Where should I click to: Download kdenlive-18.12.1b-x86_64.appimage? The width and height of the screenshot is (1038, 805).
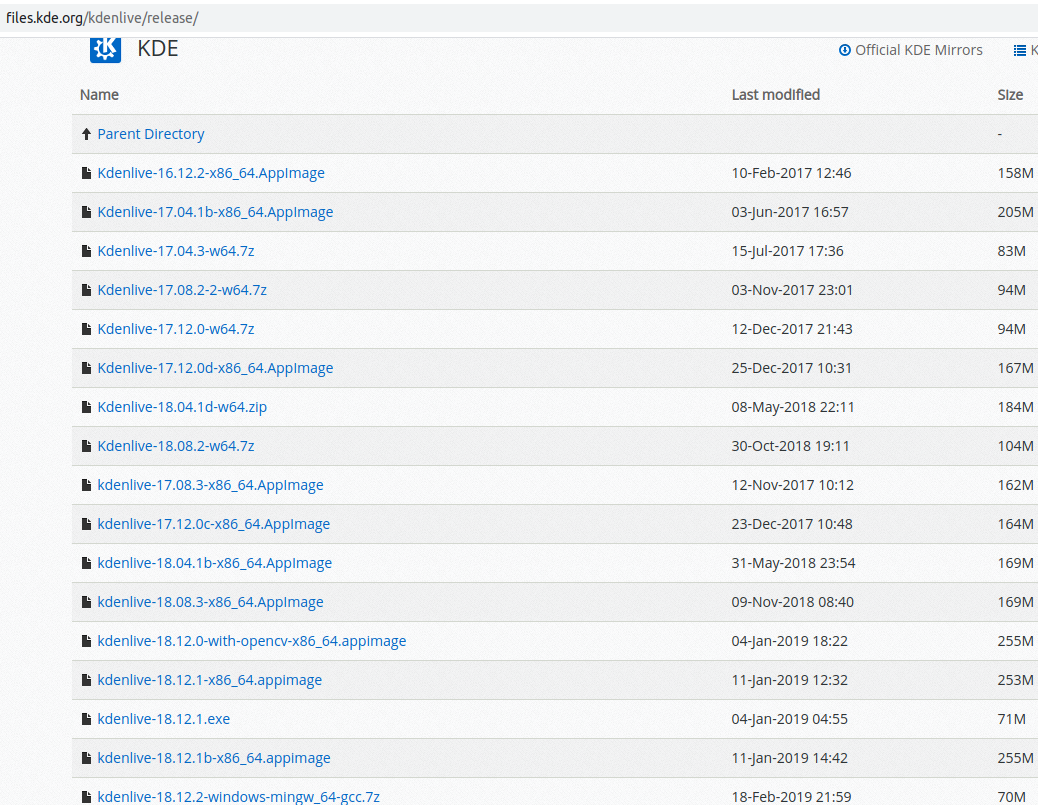(214, 759)
